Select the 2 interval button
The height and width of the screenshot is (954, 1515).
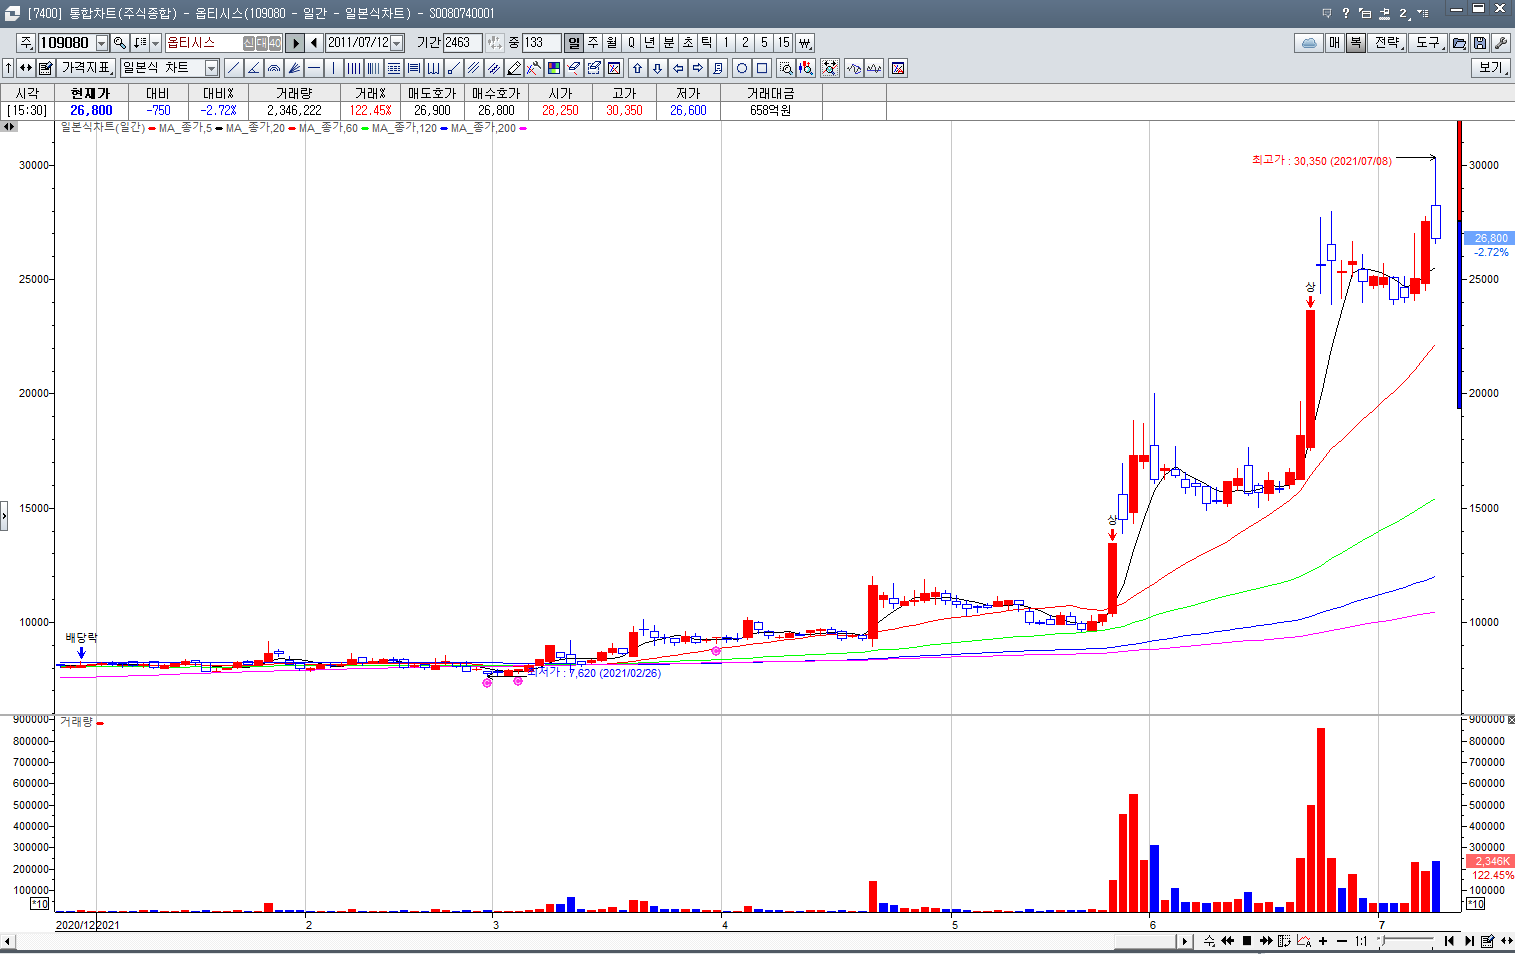tap(745, 43)
